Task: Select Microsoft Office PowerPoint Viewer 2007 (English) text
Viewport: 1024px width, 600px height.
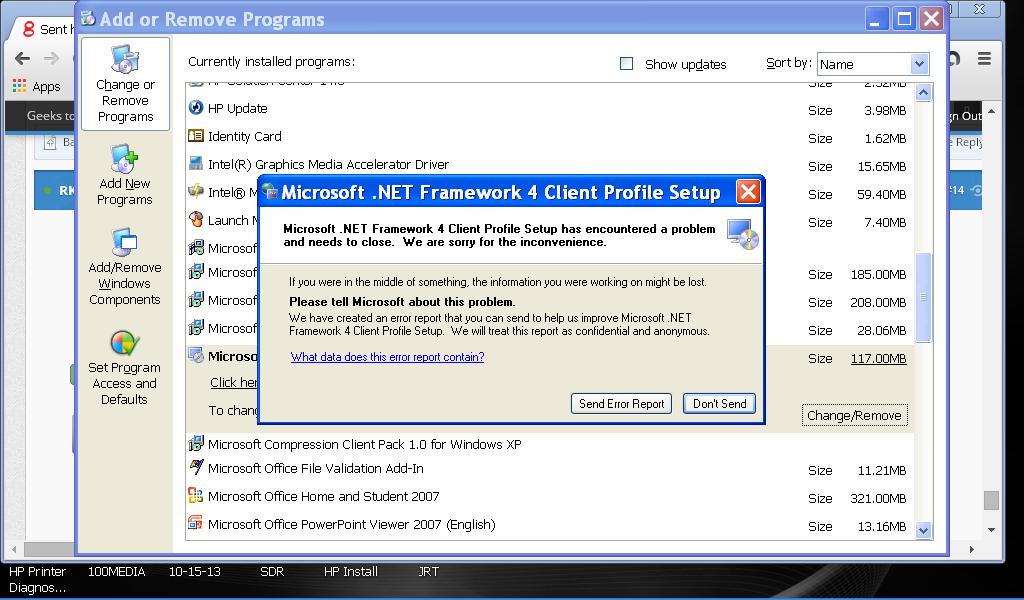Action: [351, 525]
